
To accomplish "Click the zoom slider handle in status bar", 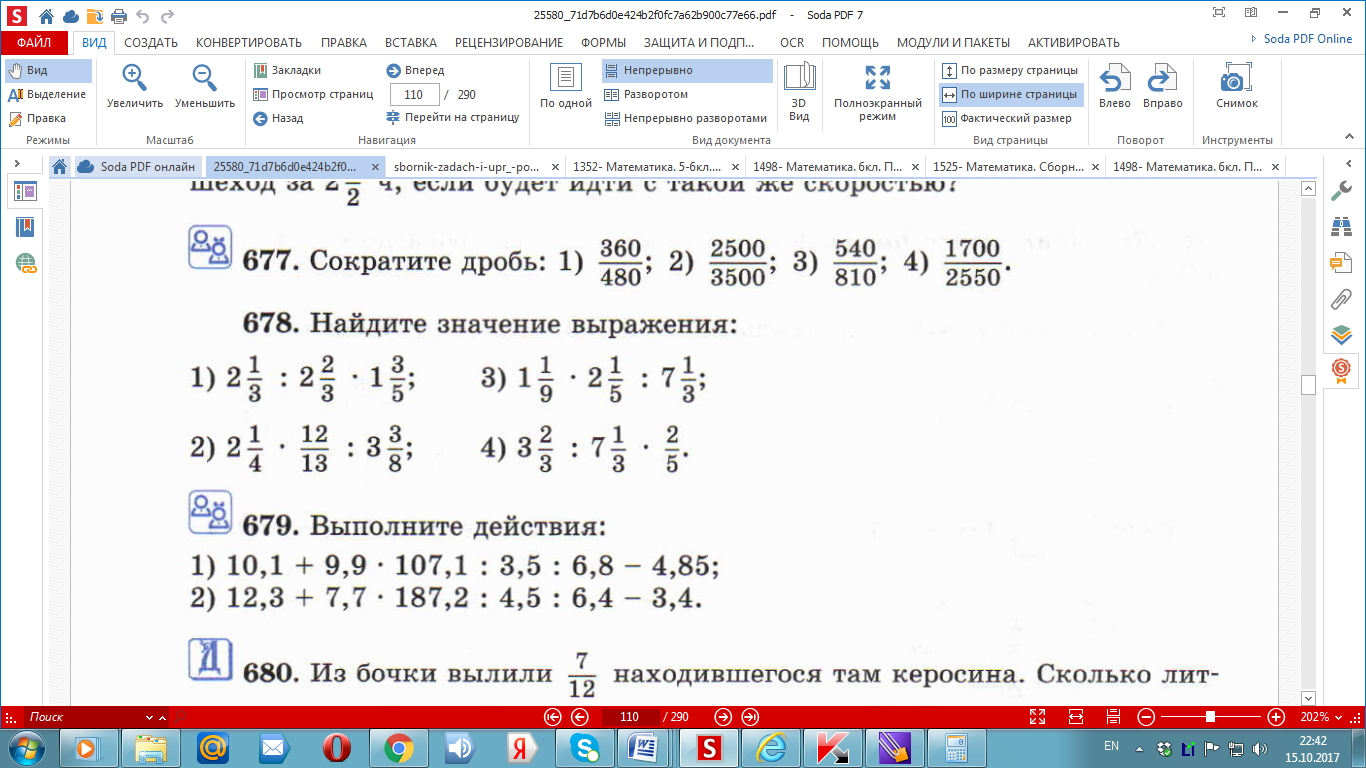I will point(1211,717).
